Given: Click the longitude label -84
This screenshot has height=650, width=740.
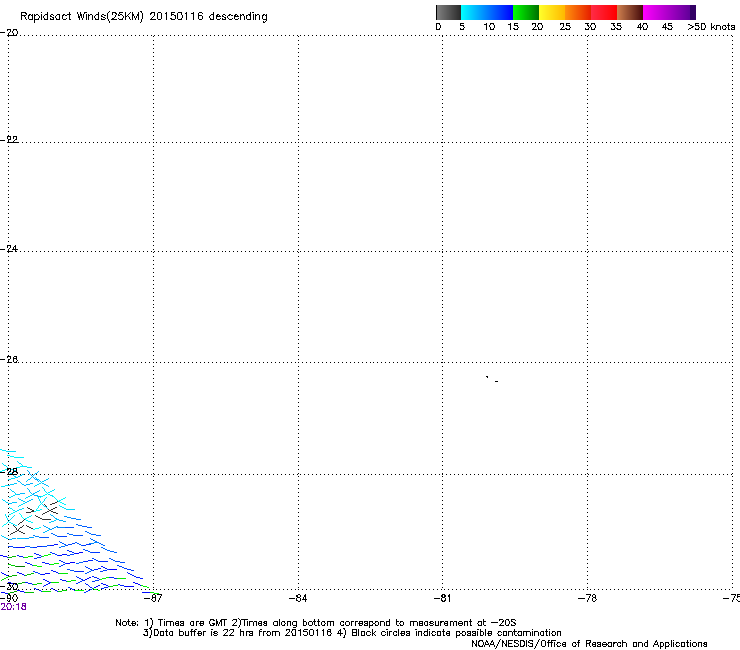Looking at the screenshot, I should click(x=298, y=599).
